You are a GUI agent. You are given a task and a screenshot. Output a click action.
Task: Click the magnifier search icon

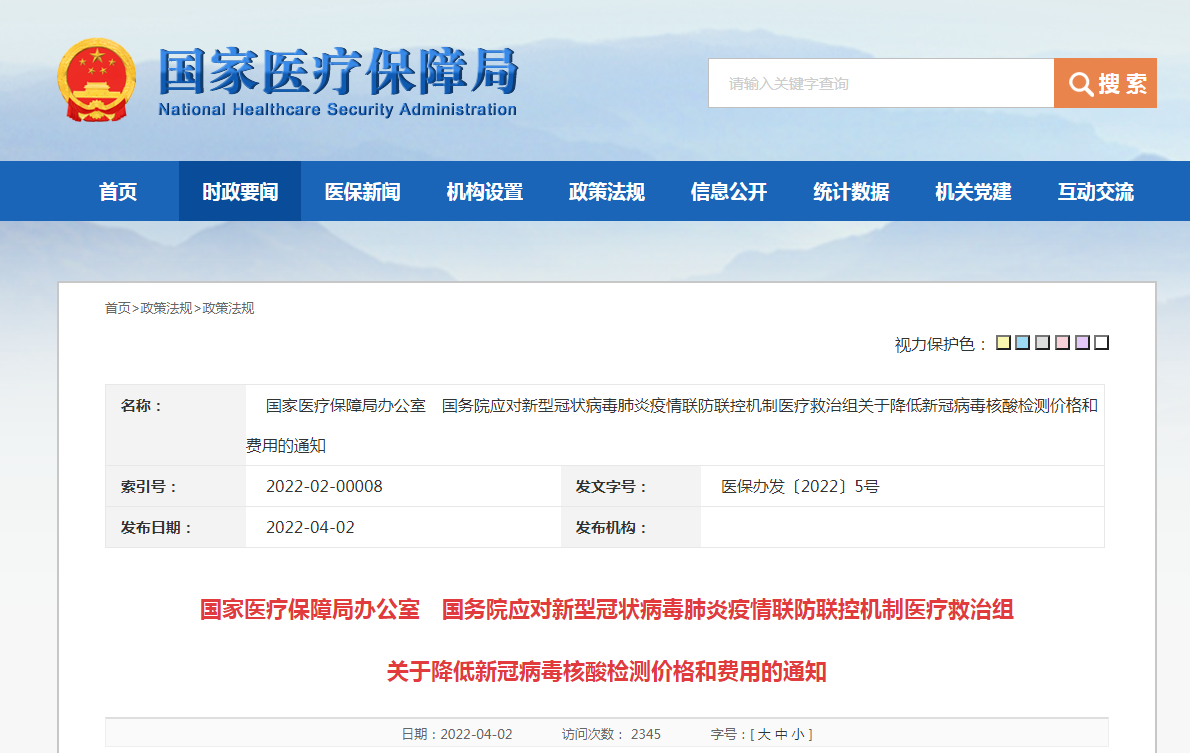pyautogui.click(x=1081, y=83)
